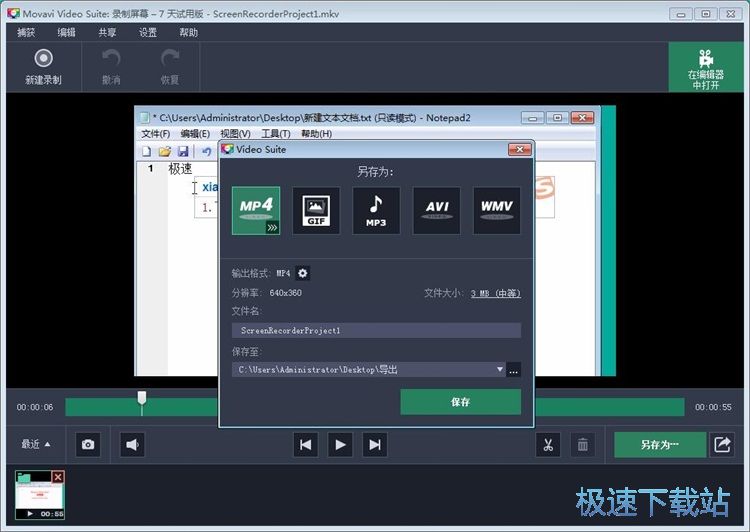
Task: Expand the Recent (最近) list
Action: click(35, 444)
